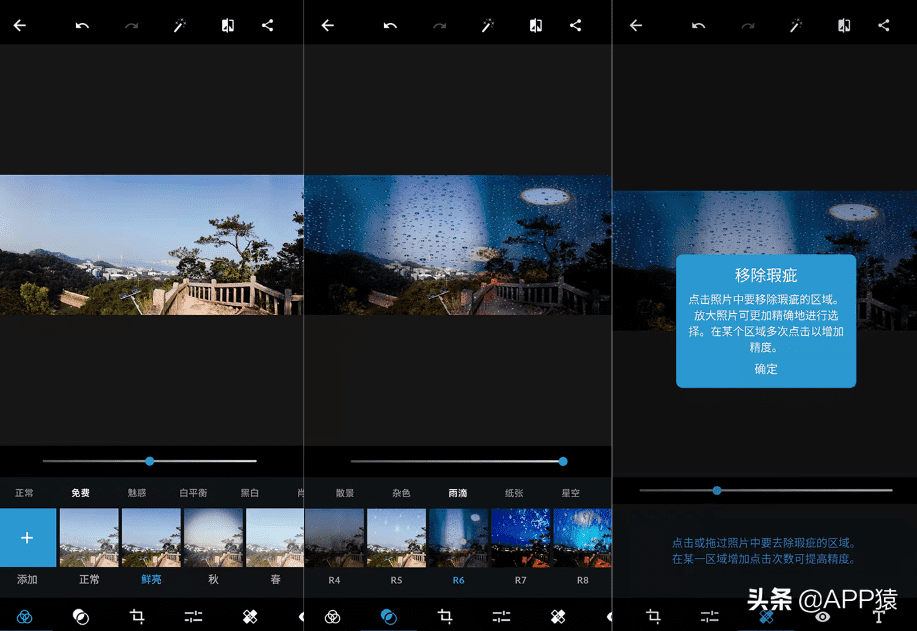The image size is (917, 631).
Task: Undo last edit in left panel
Action: coord(82,25)
